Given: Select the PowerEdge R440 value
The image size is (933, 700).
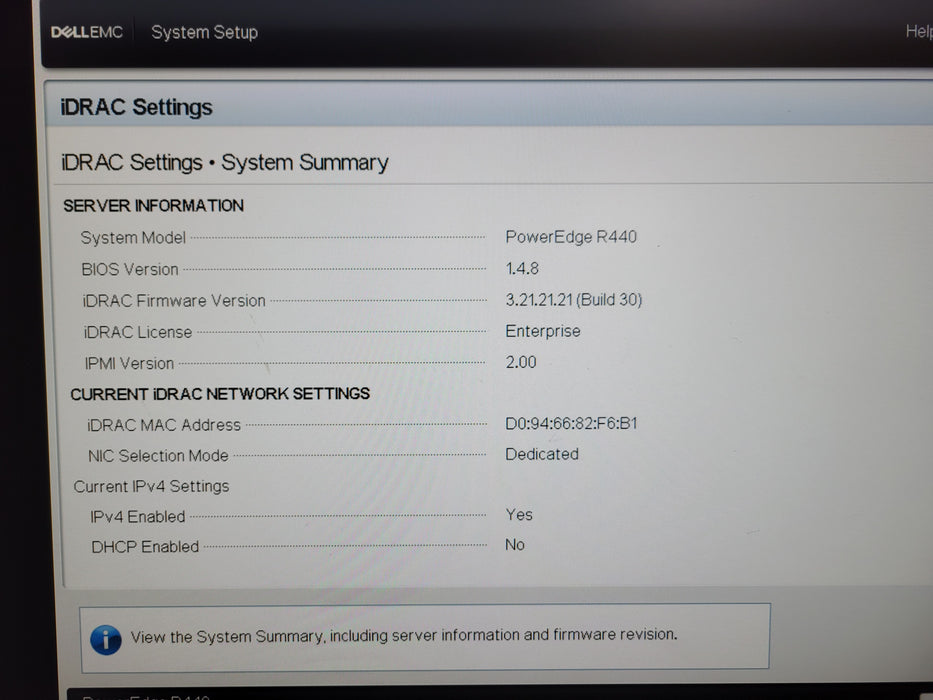Looking at the screenshot, I should 571,237.
